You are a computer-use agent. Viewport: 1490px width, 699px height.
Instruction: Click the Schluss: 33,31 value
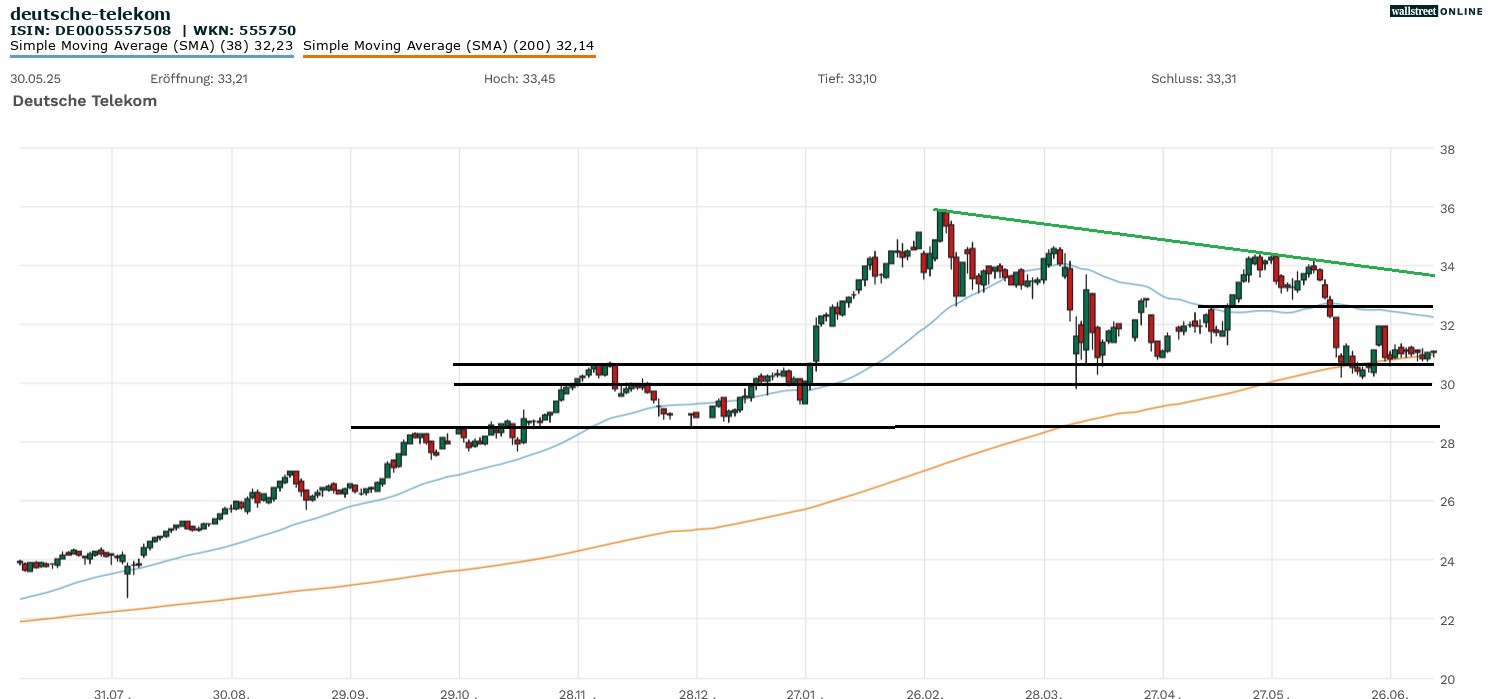(1194, 79)
